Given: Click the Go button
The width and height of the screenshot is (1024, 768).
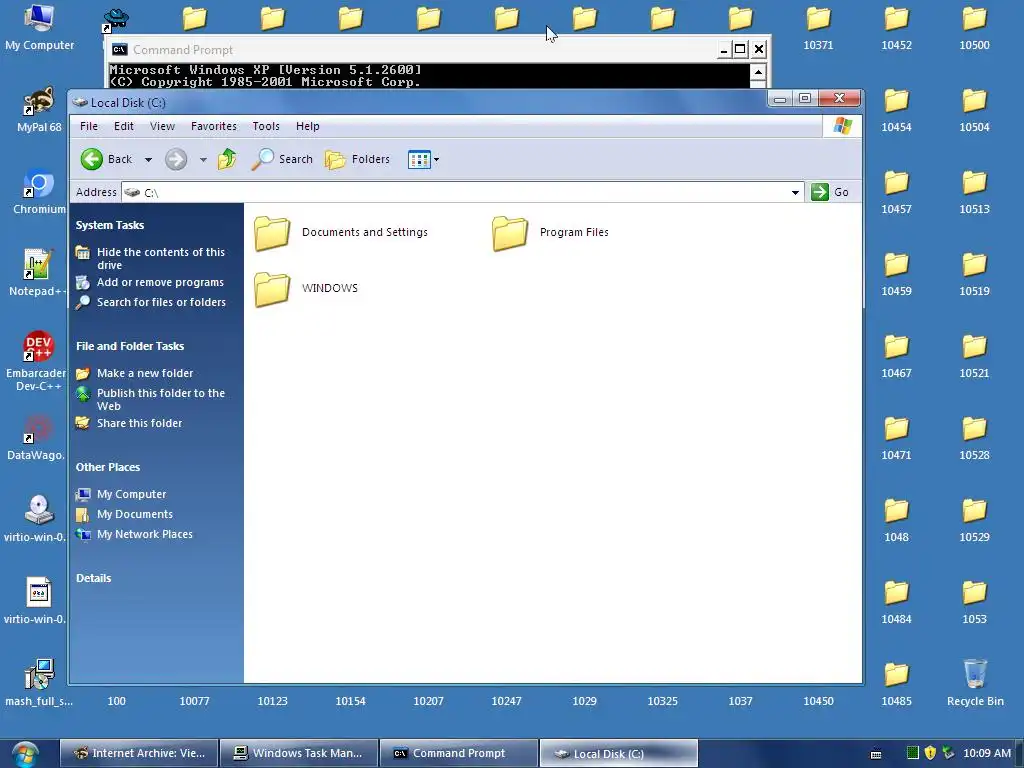Looking at the screenshot, I should [x=829, y=192].
